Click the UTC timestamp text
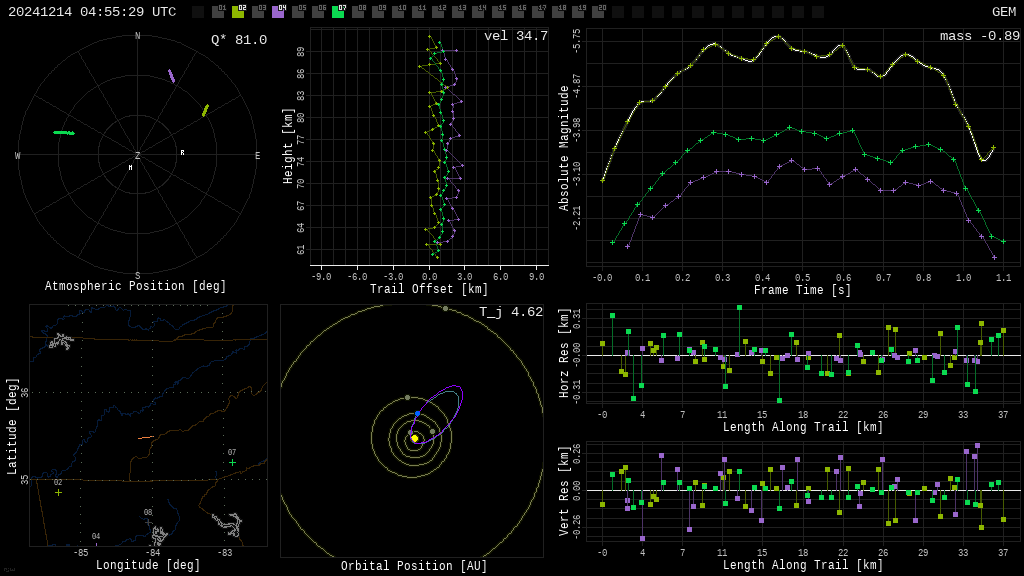 92,12
